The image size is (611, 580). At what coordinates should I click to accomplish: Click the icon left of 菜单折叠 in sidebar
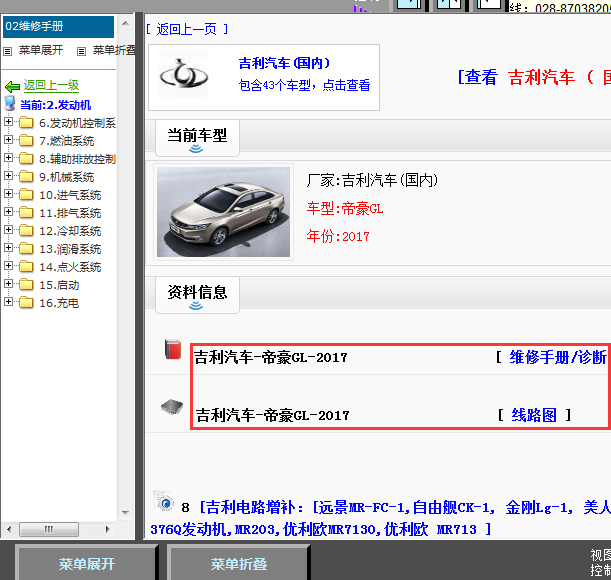(81, 51)
